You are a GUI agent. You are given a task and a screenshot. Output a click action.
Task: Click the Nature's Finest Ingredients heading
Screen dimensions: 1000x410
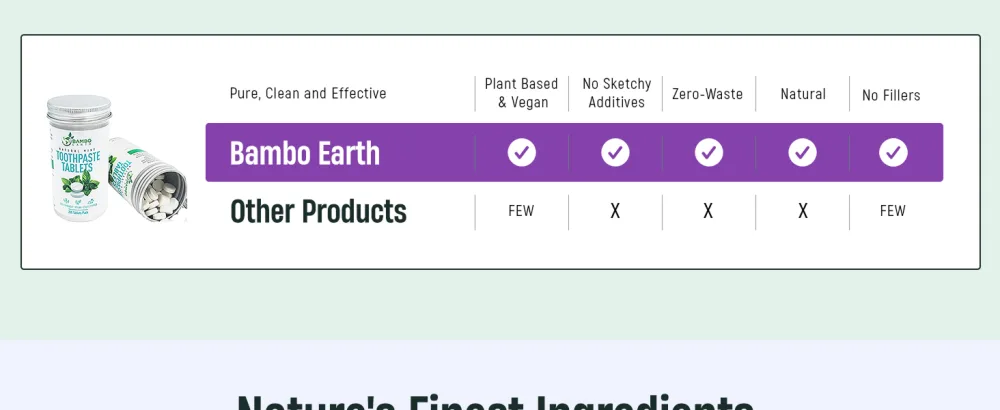point(495,402)
